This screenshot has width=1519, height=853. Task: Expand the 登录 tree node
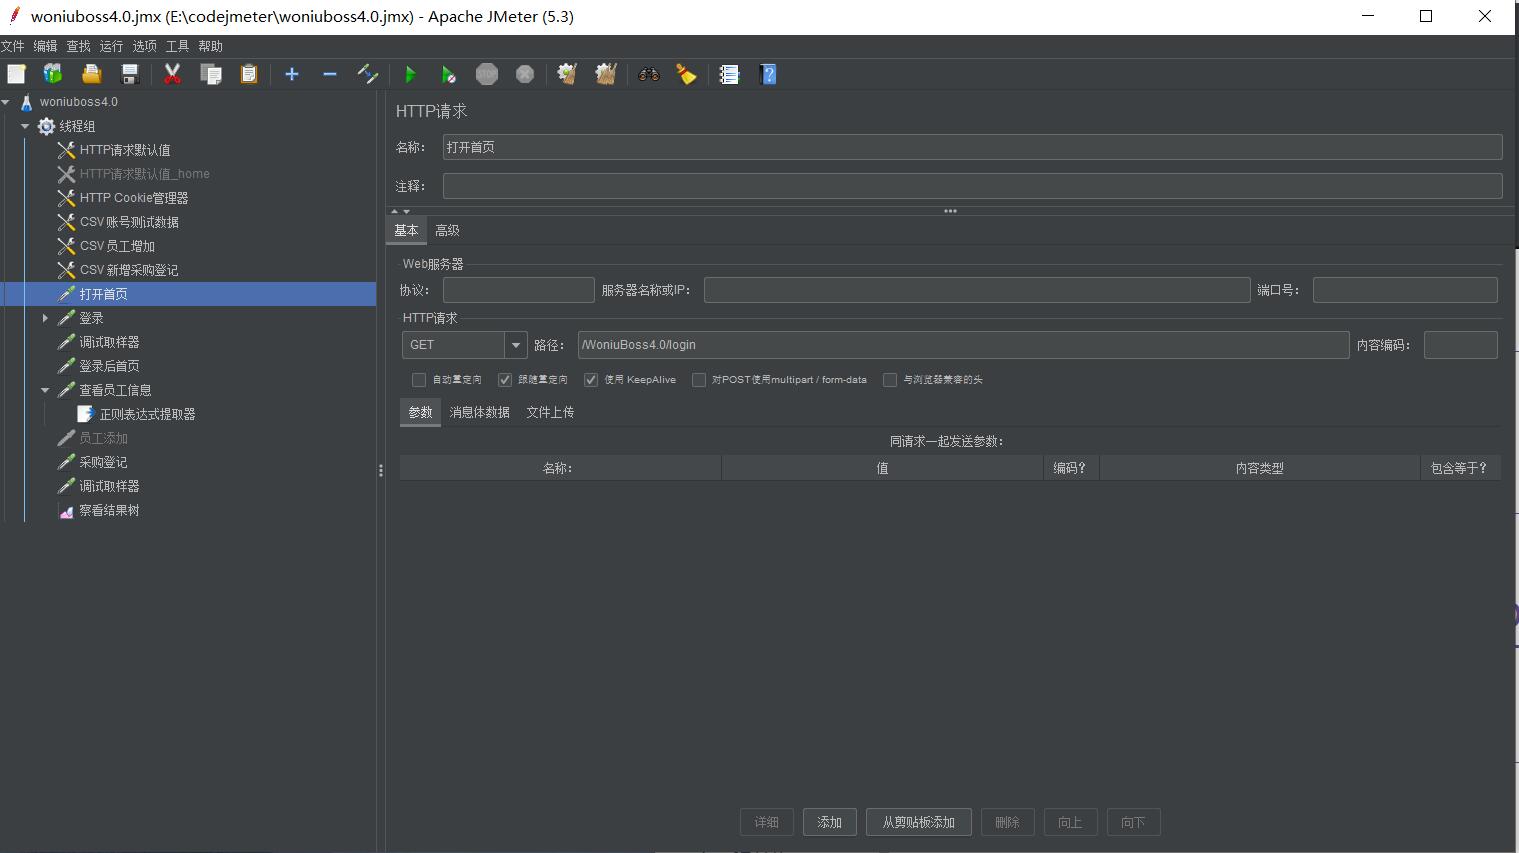pyautogui.click(x=45, y=318)
